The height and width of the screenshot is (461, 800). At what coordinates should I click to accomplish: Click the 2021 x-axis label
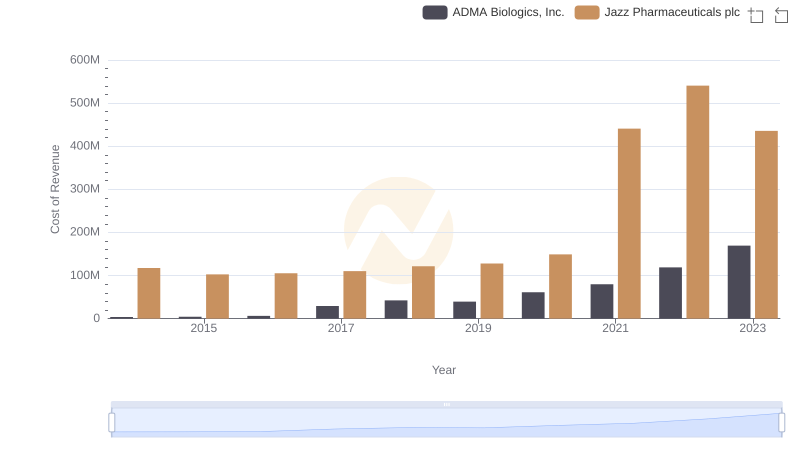(615, 328)
